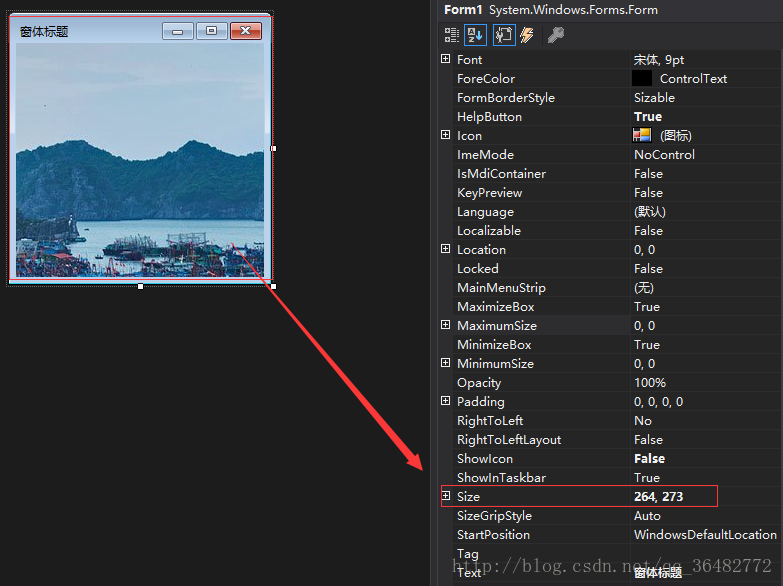
Task: Show the Properties page button
Action: 504,35
